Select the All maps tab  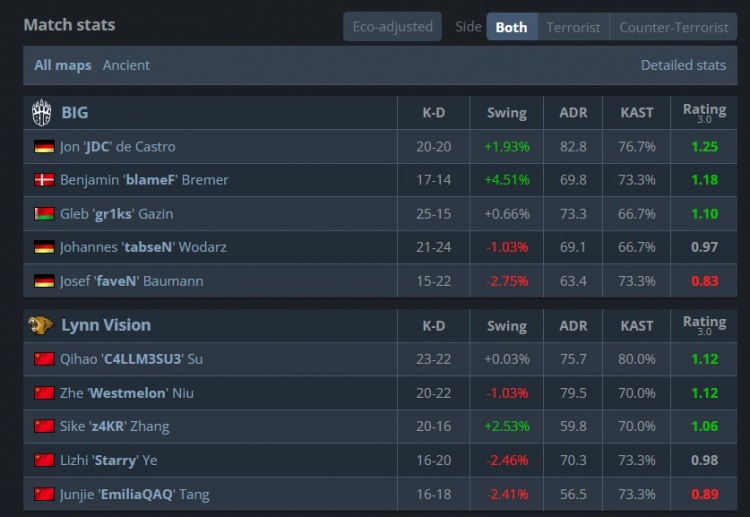click(x=63, y=65)
